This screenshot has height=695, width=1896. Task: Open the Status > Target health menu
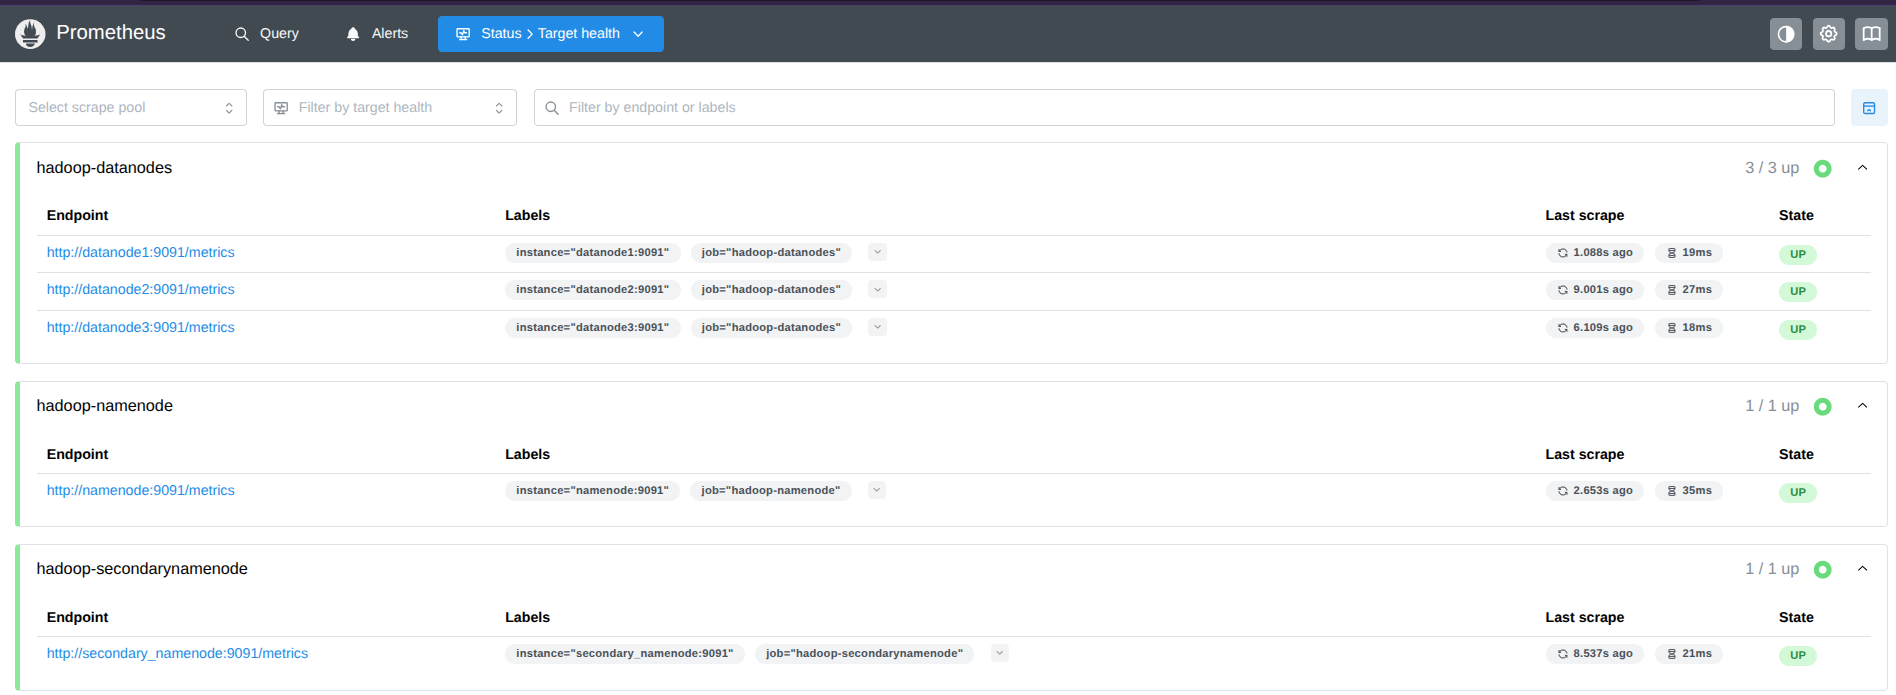coord(551,34)
